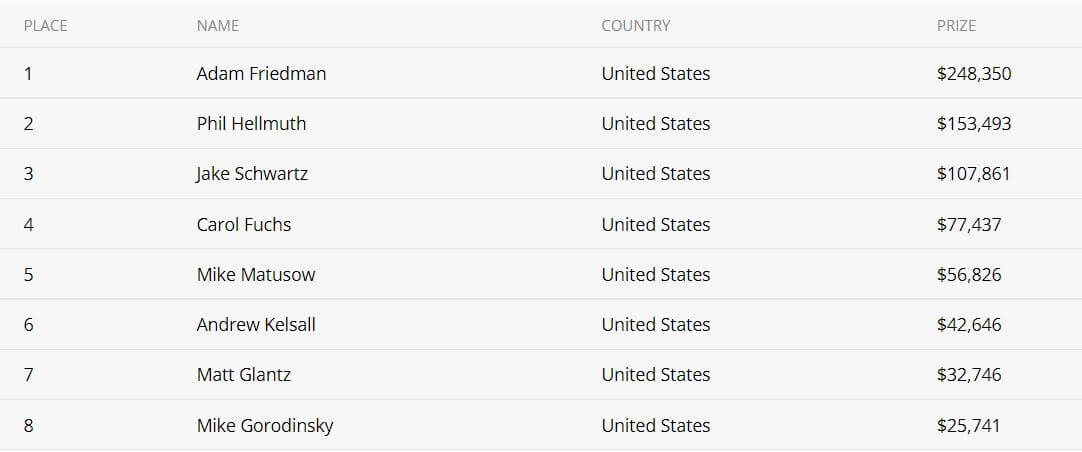1082x452 pixels.
Task: Click the $248,350 first place prize
Action: [x=974, y=74]
